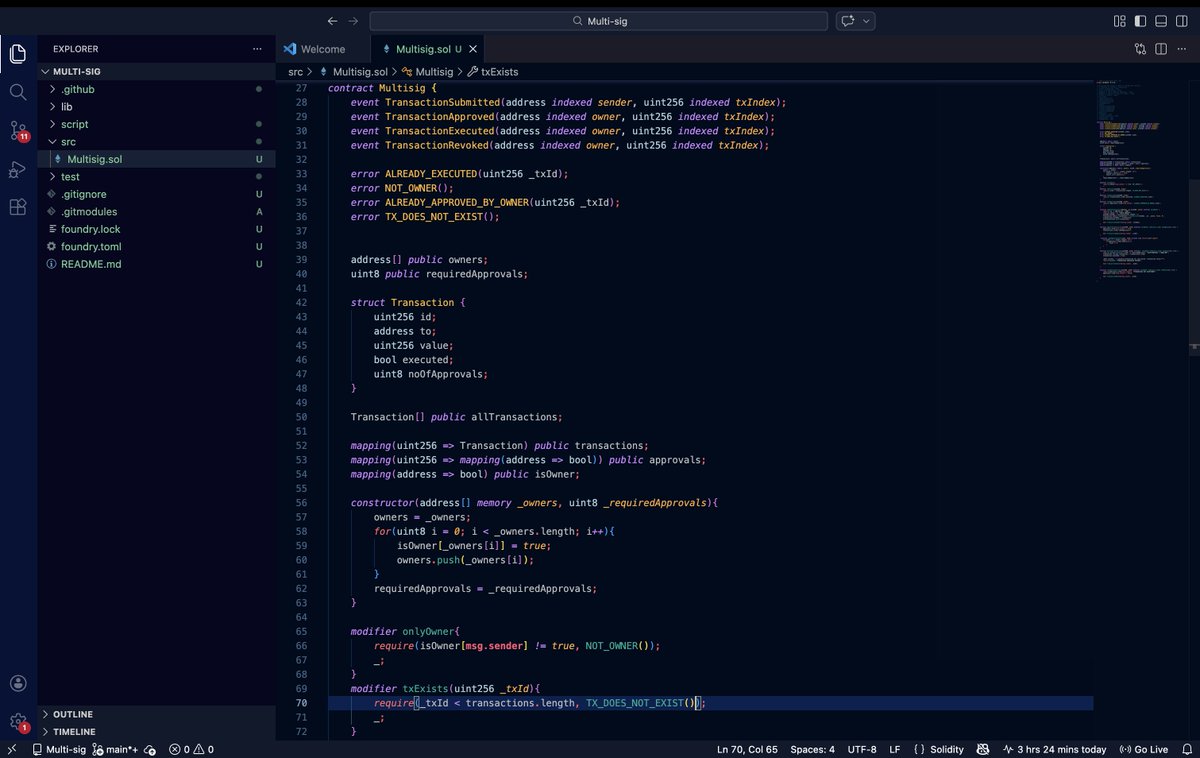Open errors and warnings count in status bar
This screenshot has height=758, width=1200.
coord(191,749)
